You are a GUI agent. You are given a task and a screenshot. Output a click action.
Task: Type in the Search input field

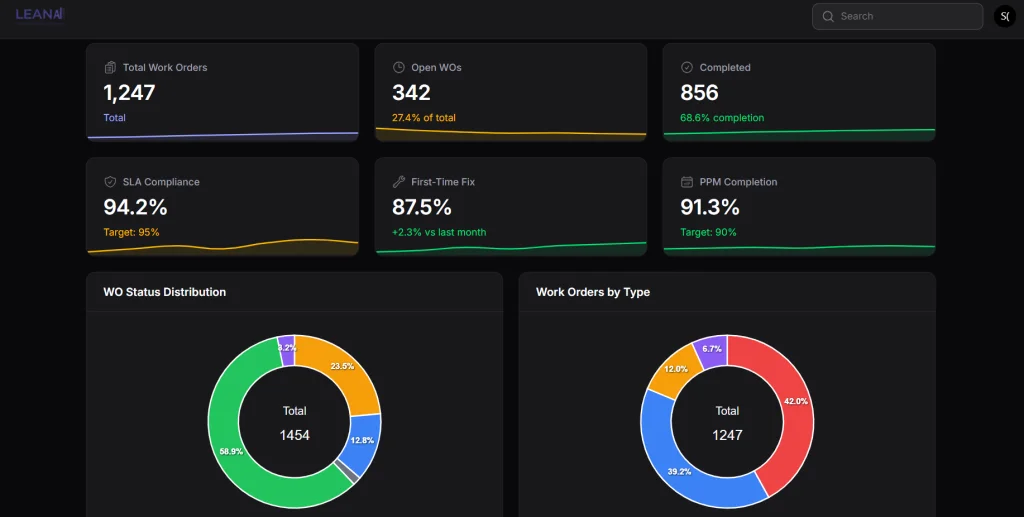click(x=905, y=17)
